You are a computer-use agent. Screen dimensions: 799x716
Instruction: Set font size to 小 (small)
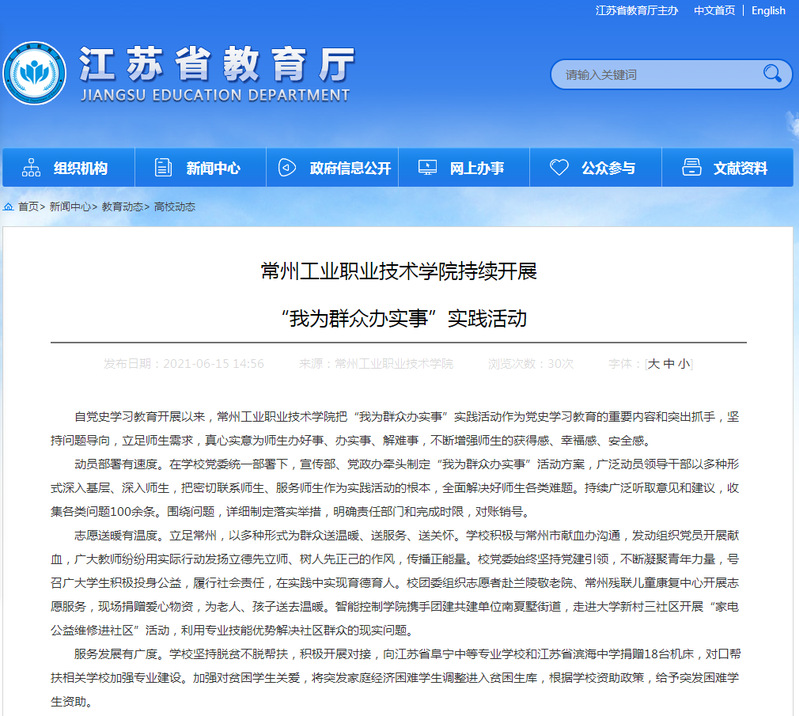pyautogui.click(x=683, y=364)
